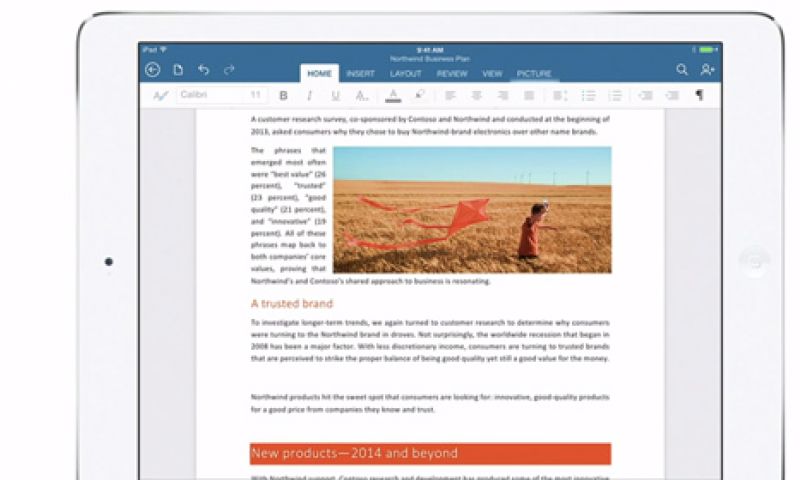Image resolution: width=800 pixels, height=480 pixels.
Task: Increase paragraph indent
Action: click(x=672, y=95)
